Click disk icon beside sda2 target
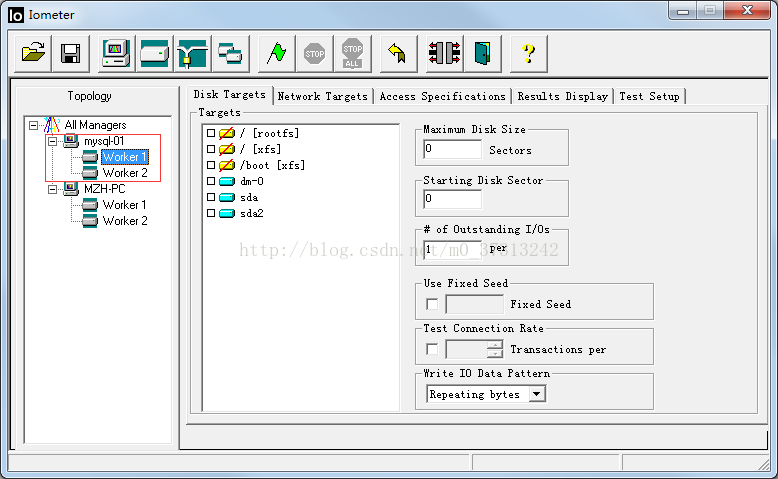This screenshot has width=778, height=479. coord(227,213)
